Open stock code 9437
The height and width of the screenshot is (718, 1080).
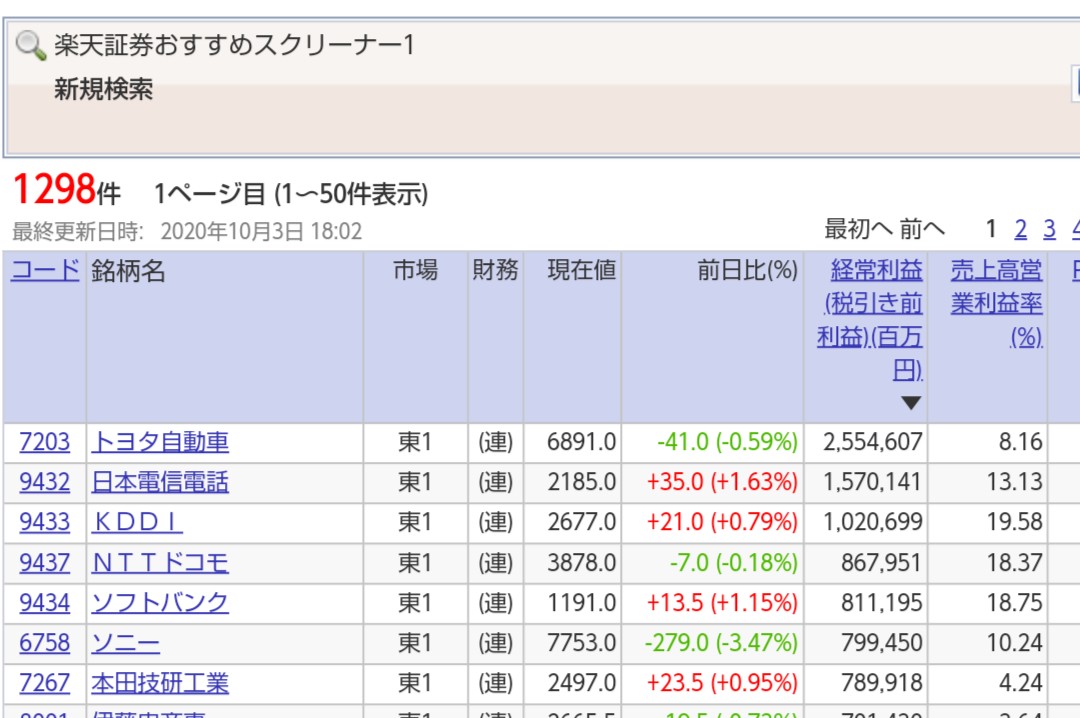(x=45, y=562)
